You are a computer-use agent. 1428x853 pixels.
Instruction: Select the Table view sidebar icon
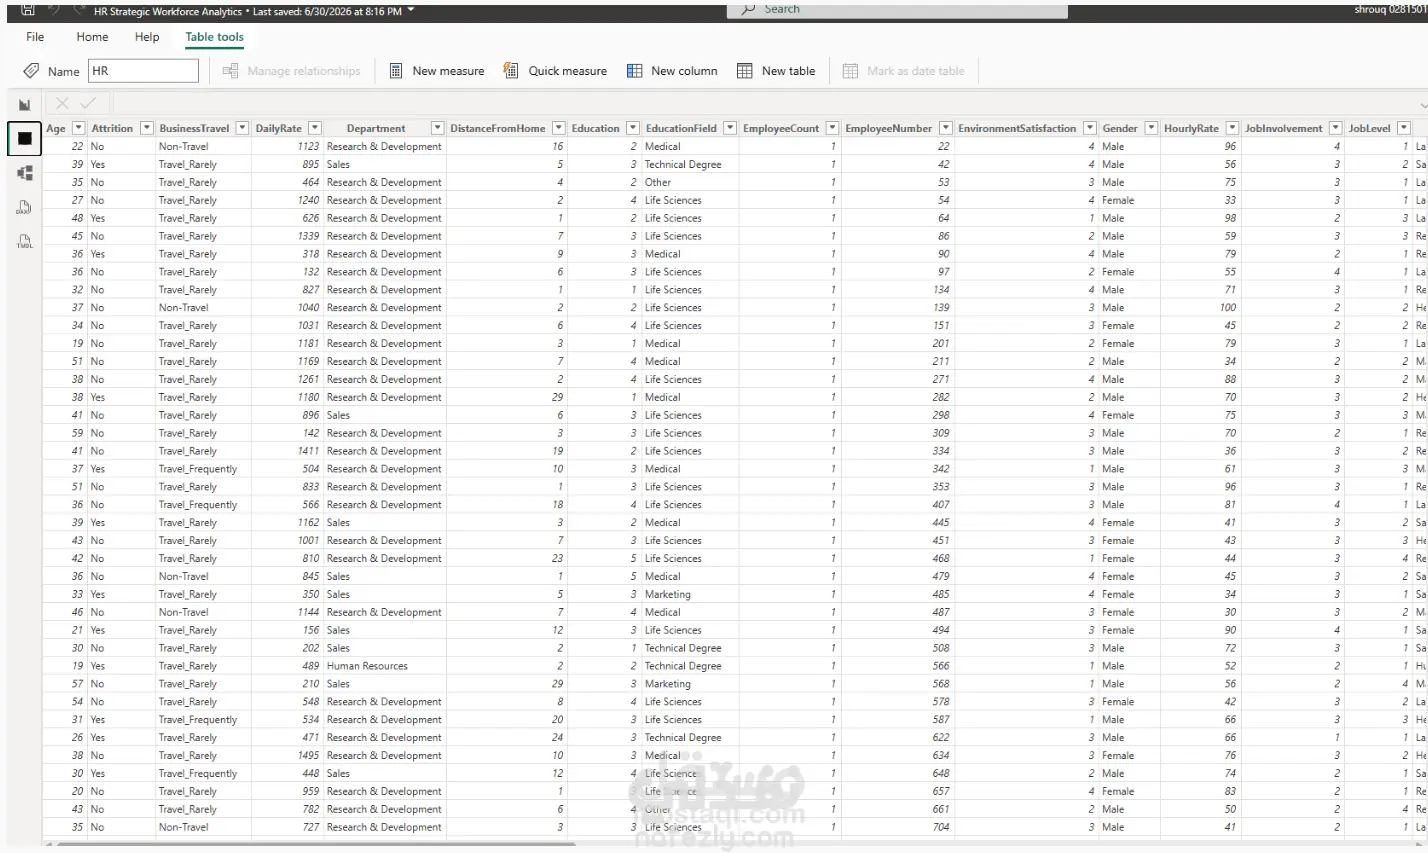point(25,138)
